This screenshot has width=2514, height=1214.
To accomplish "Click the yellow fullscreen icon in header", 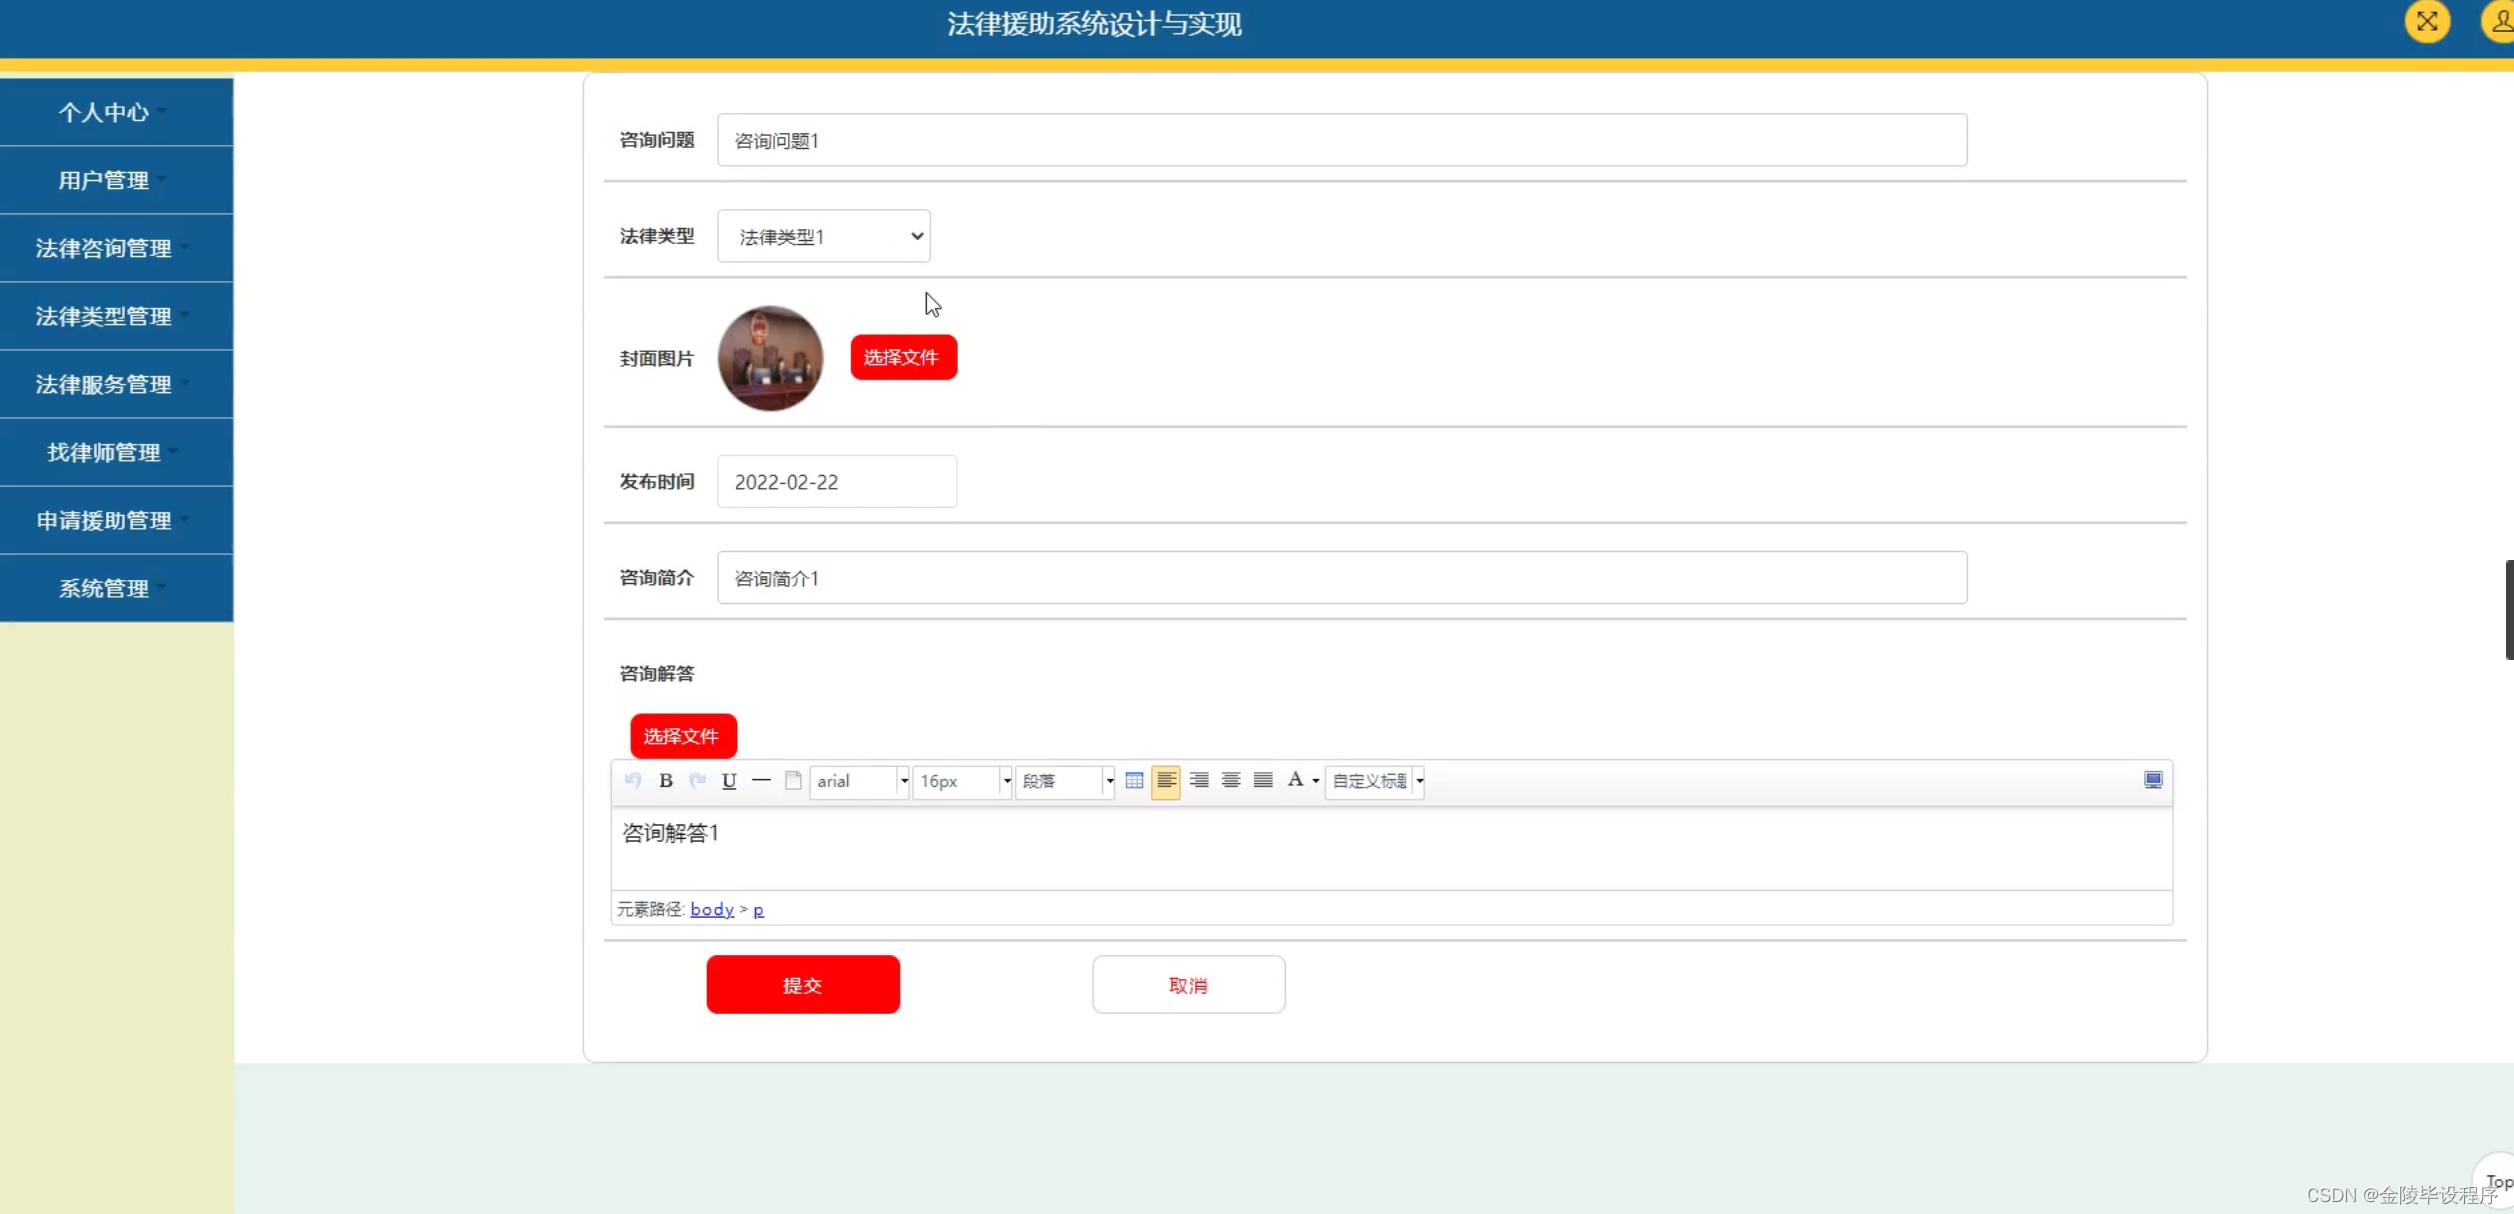I will click(2427, 22).
